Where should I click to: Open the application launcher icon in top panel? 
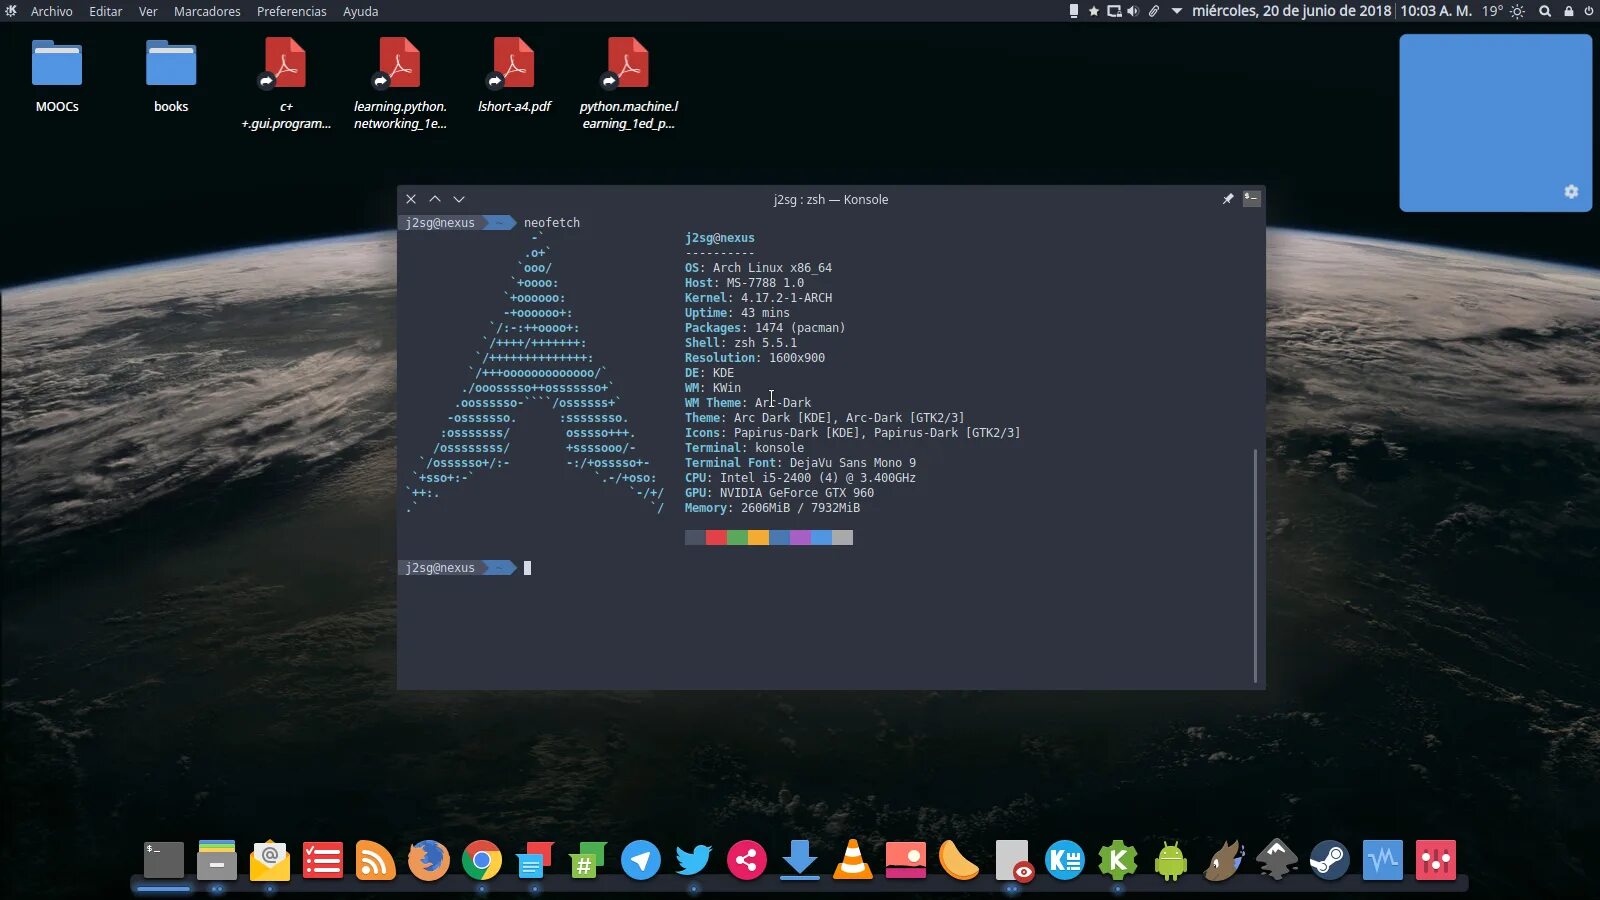click(11, 11)
